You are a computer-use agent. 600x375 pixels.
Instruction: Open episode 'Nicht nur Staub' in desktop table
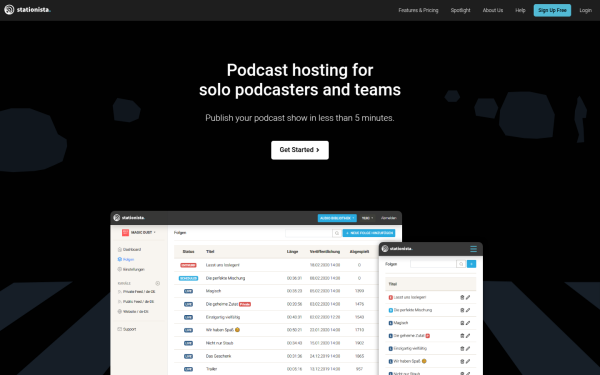click(x=219, y=343)
